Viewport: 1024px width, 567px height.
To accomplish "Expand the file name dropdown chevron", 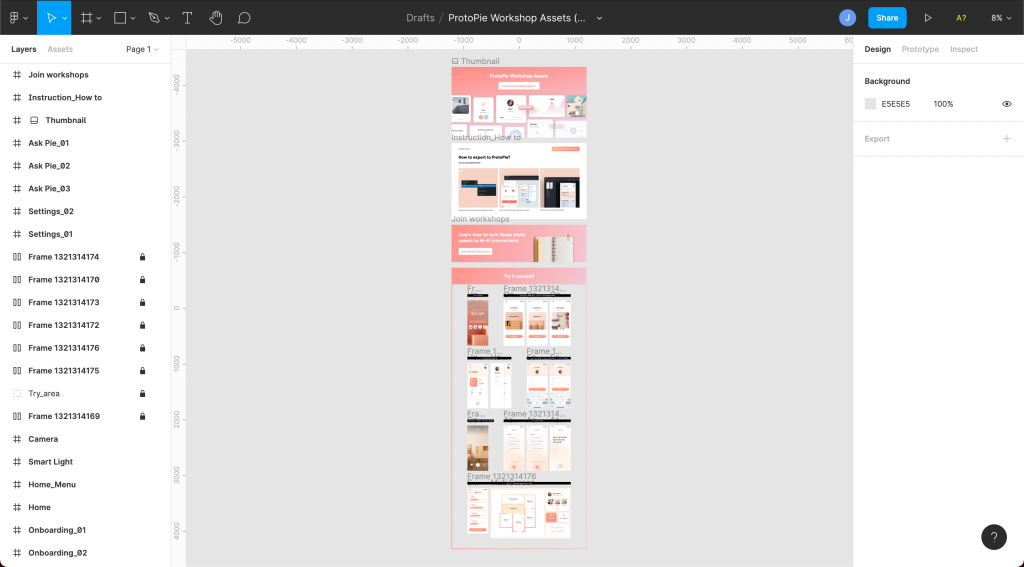I will 600,18.
